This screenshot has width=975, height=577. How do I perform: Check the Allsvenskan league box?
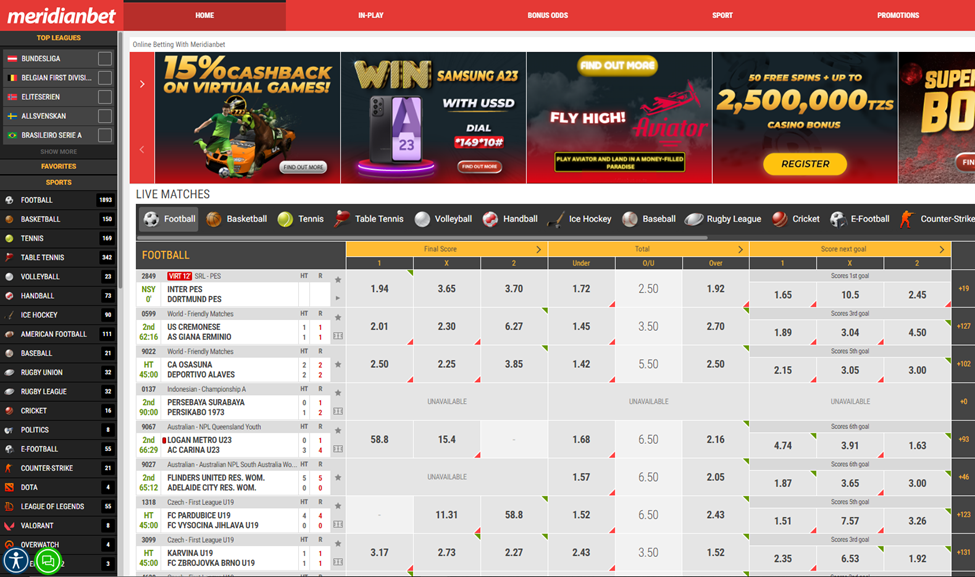pyautogui.click(x=105, y=116)
